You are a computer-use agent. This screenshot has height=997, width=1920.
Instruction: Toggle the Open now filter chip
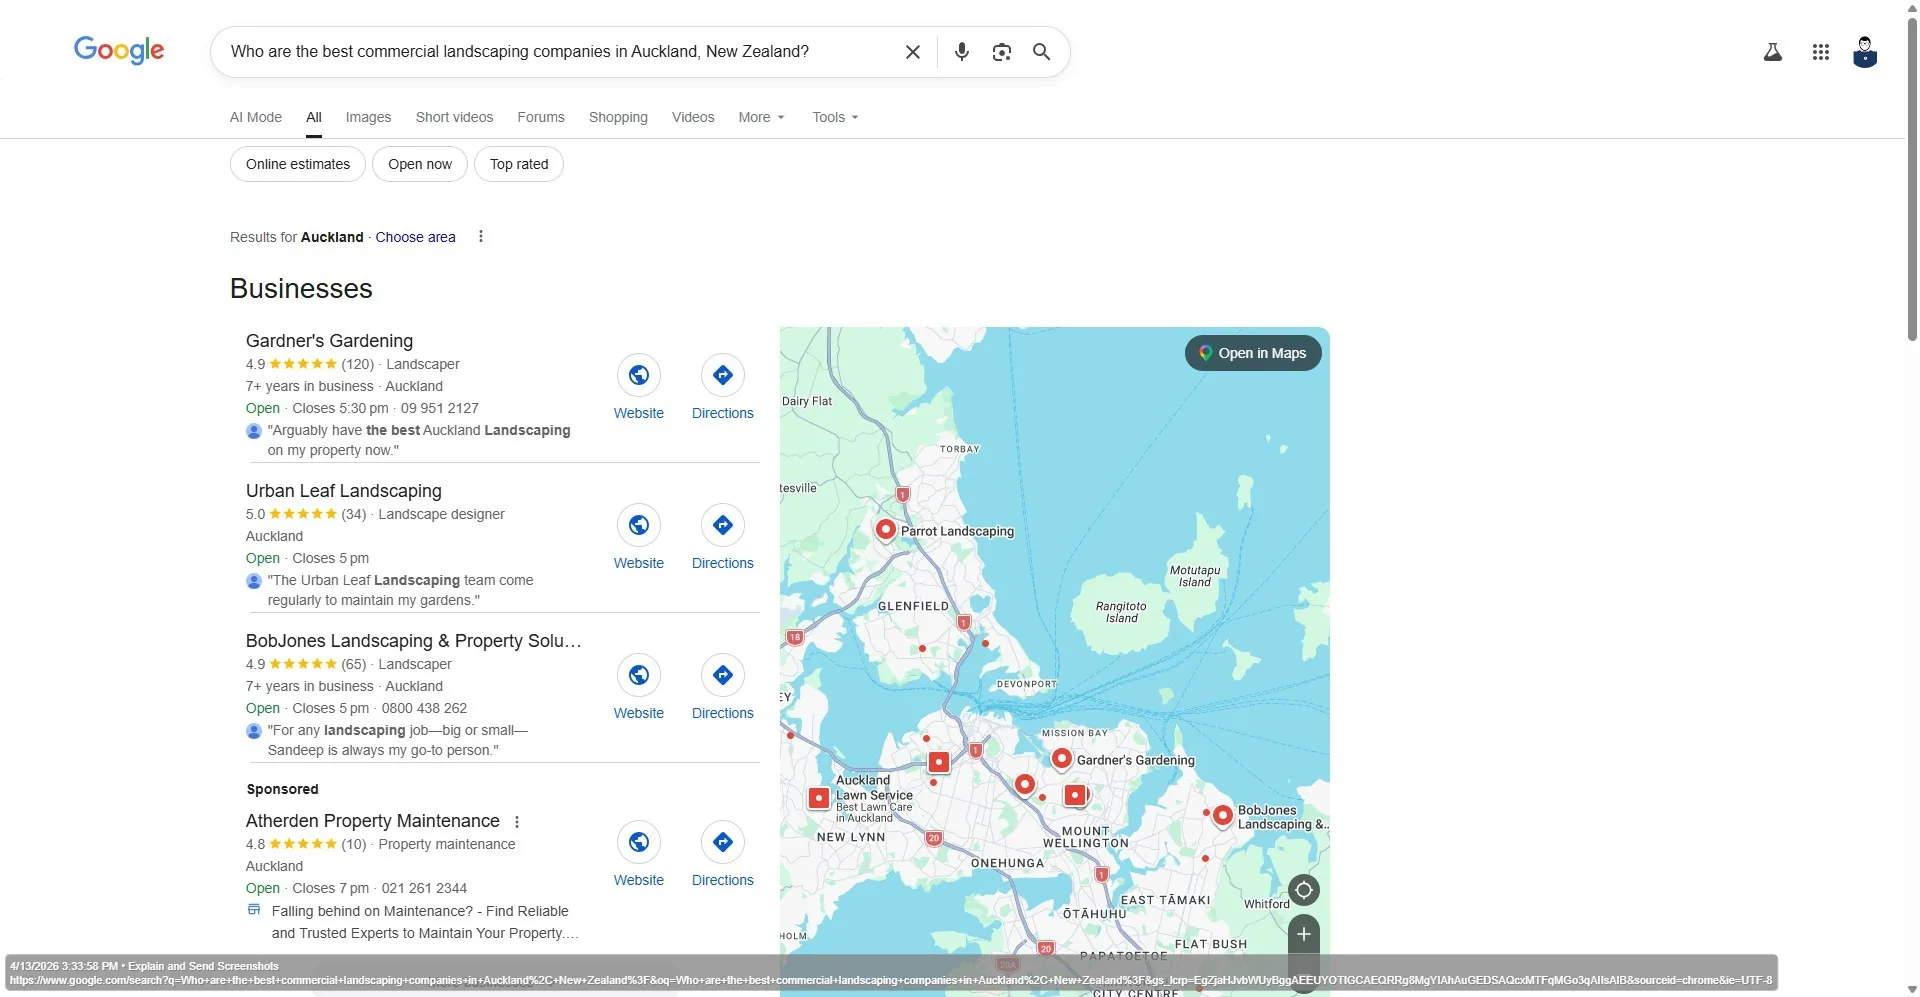point(420,164)
